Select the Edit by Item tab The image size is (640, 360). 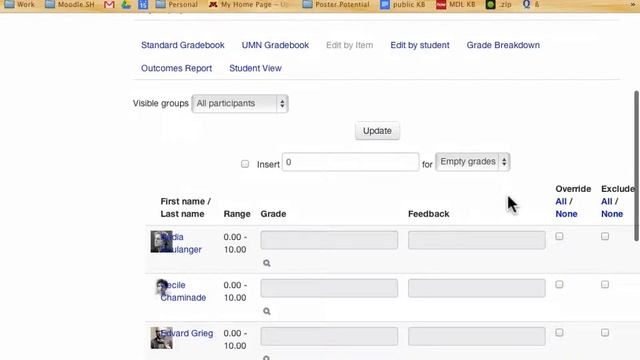point(349,45)
